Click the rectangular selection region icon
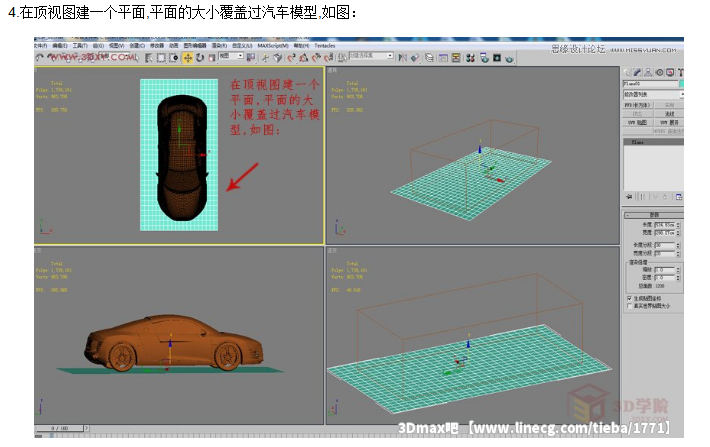 coord(161,58)
